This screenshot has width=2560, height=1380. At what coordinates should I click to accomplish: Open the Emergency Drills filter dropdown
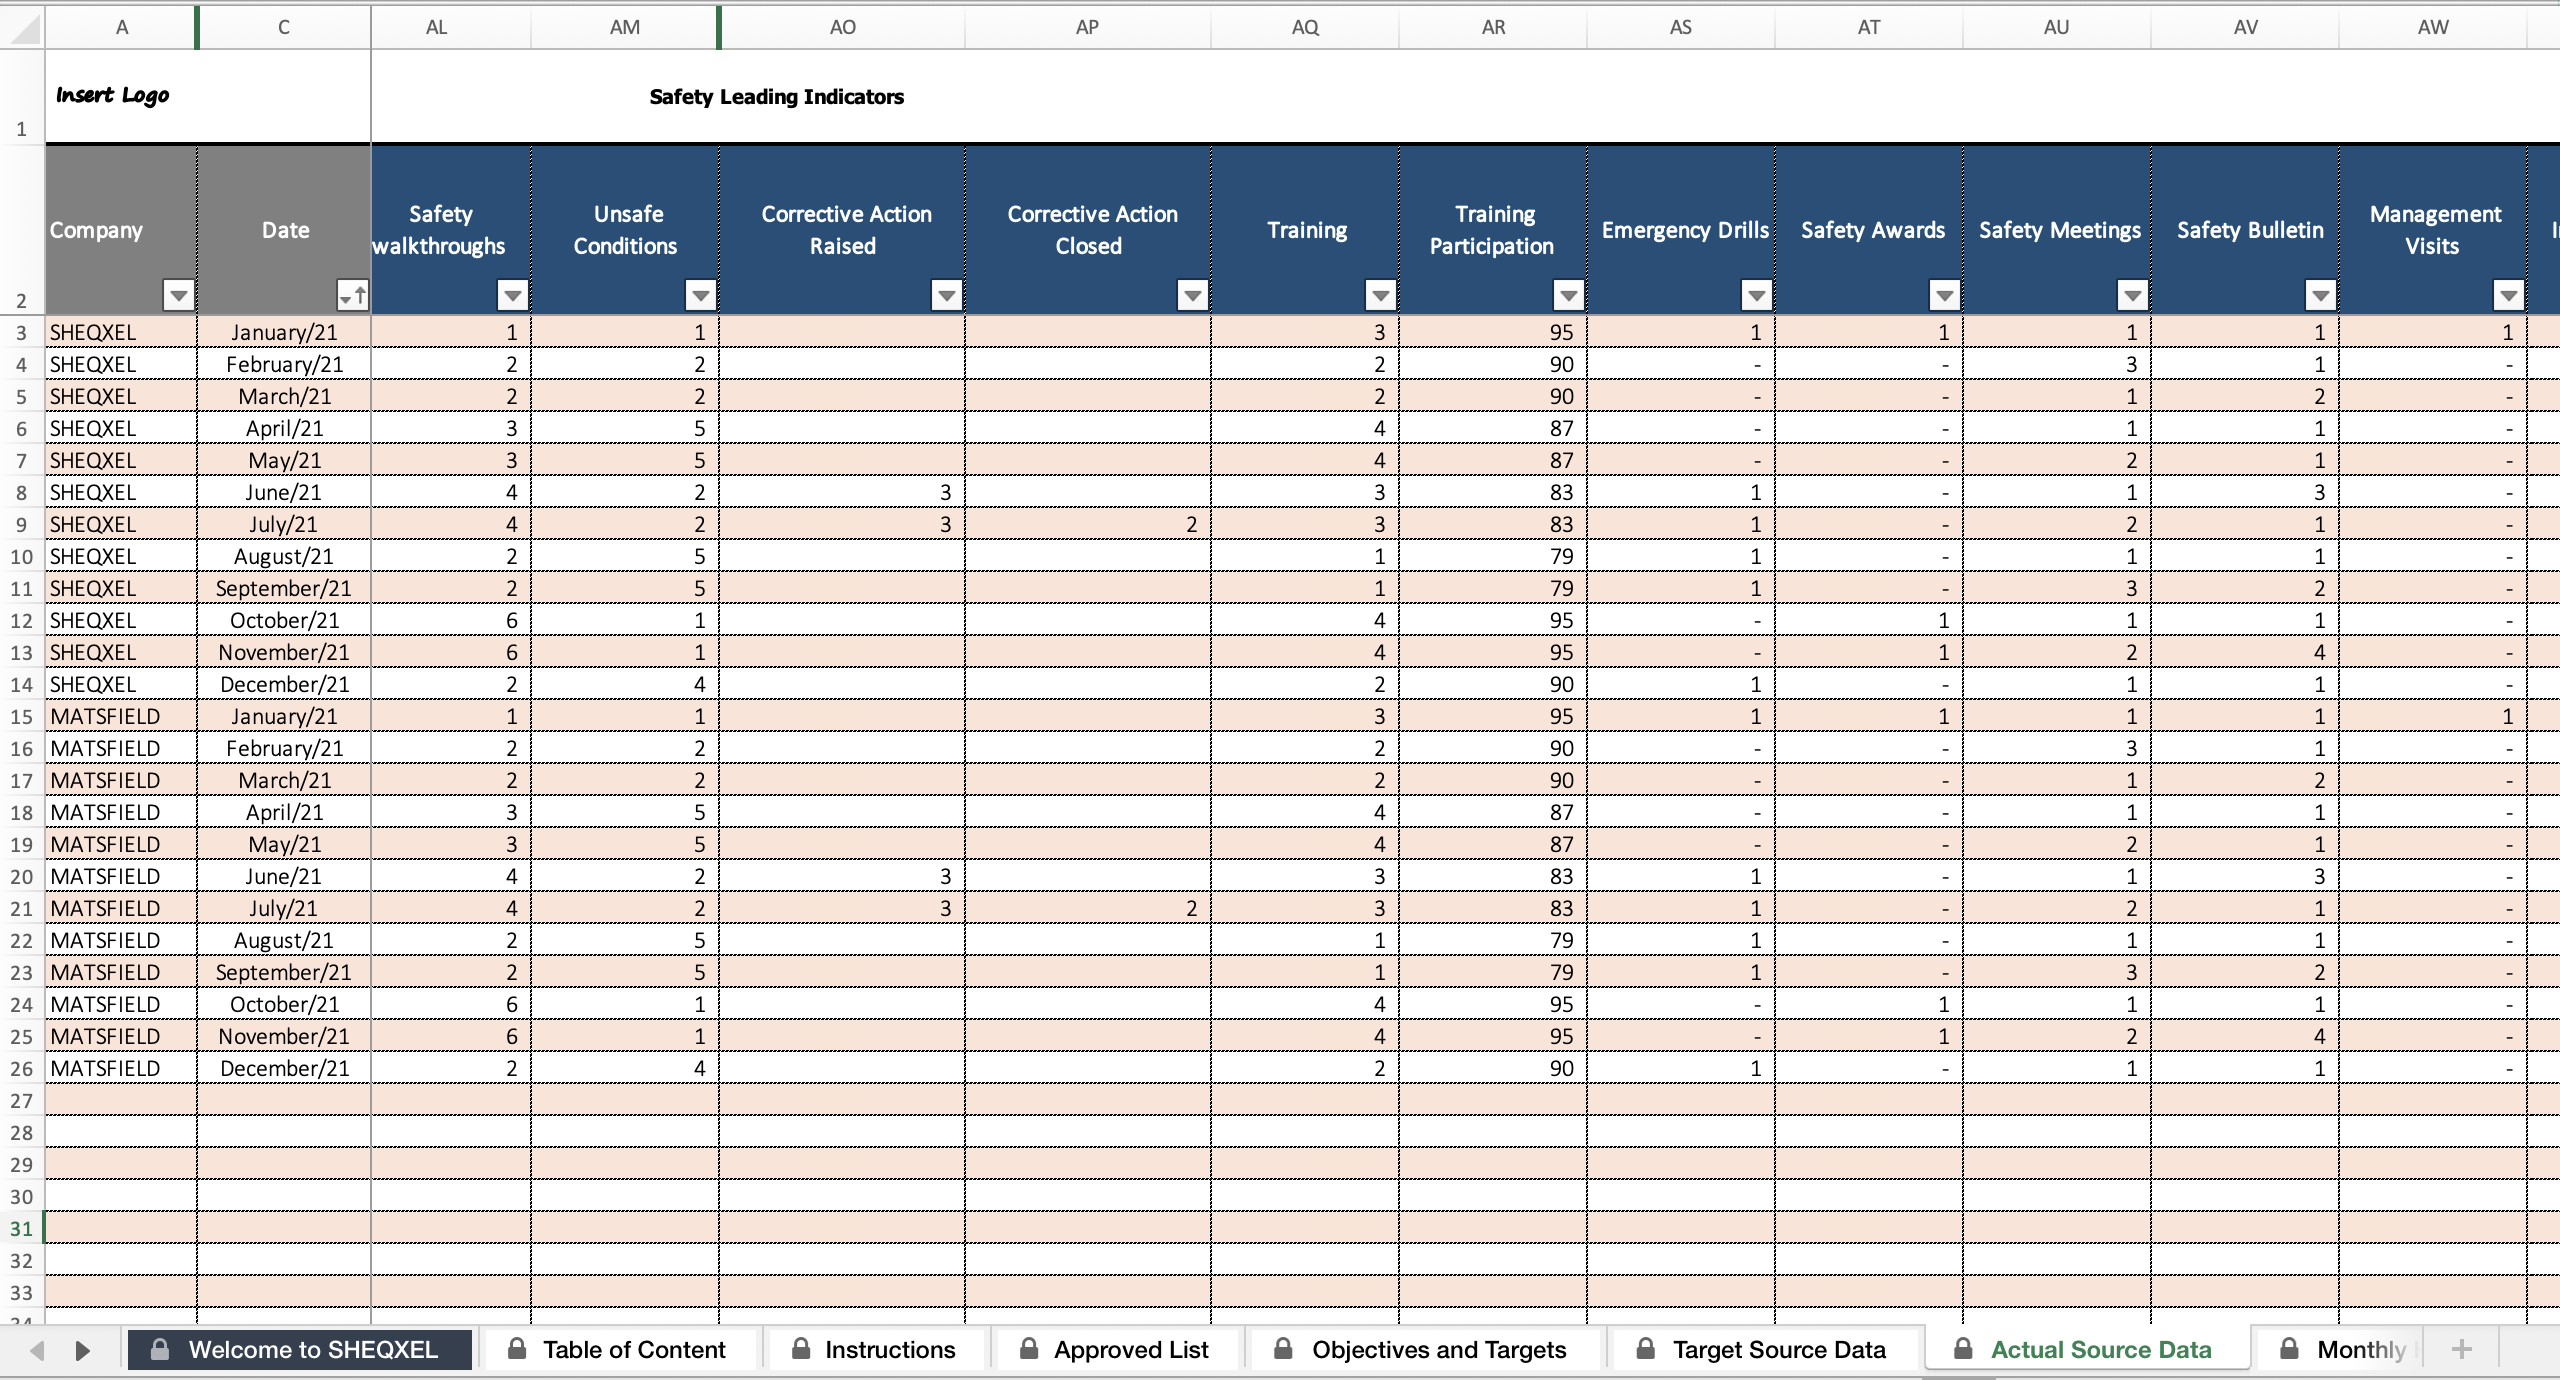pos(1757,295)
